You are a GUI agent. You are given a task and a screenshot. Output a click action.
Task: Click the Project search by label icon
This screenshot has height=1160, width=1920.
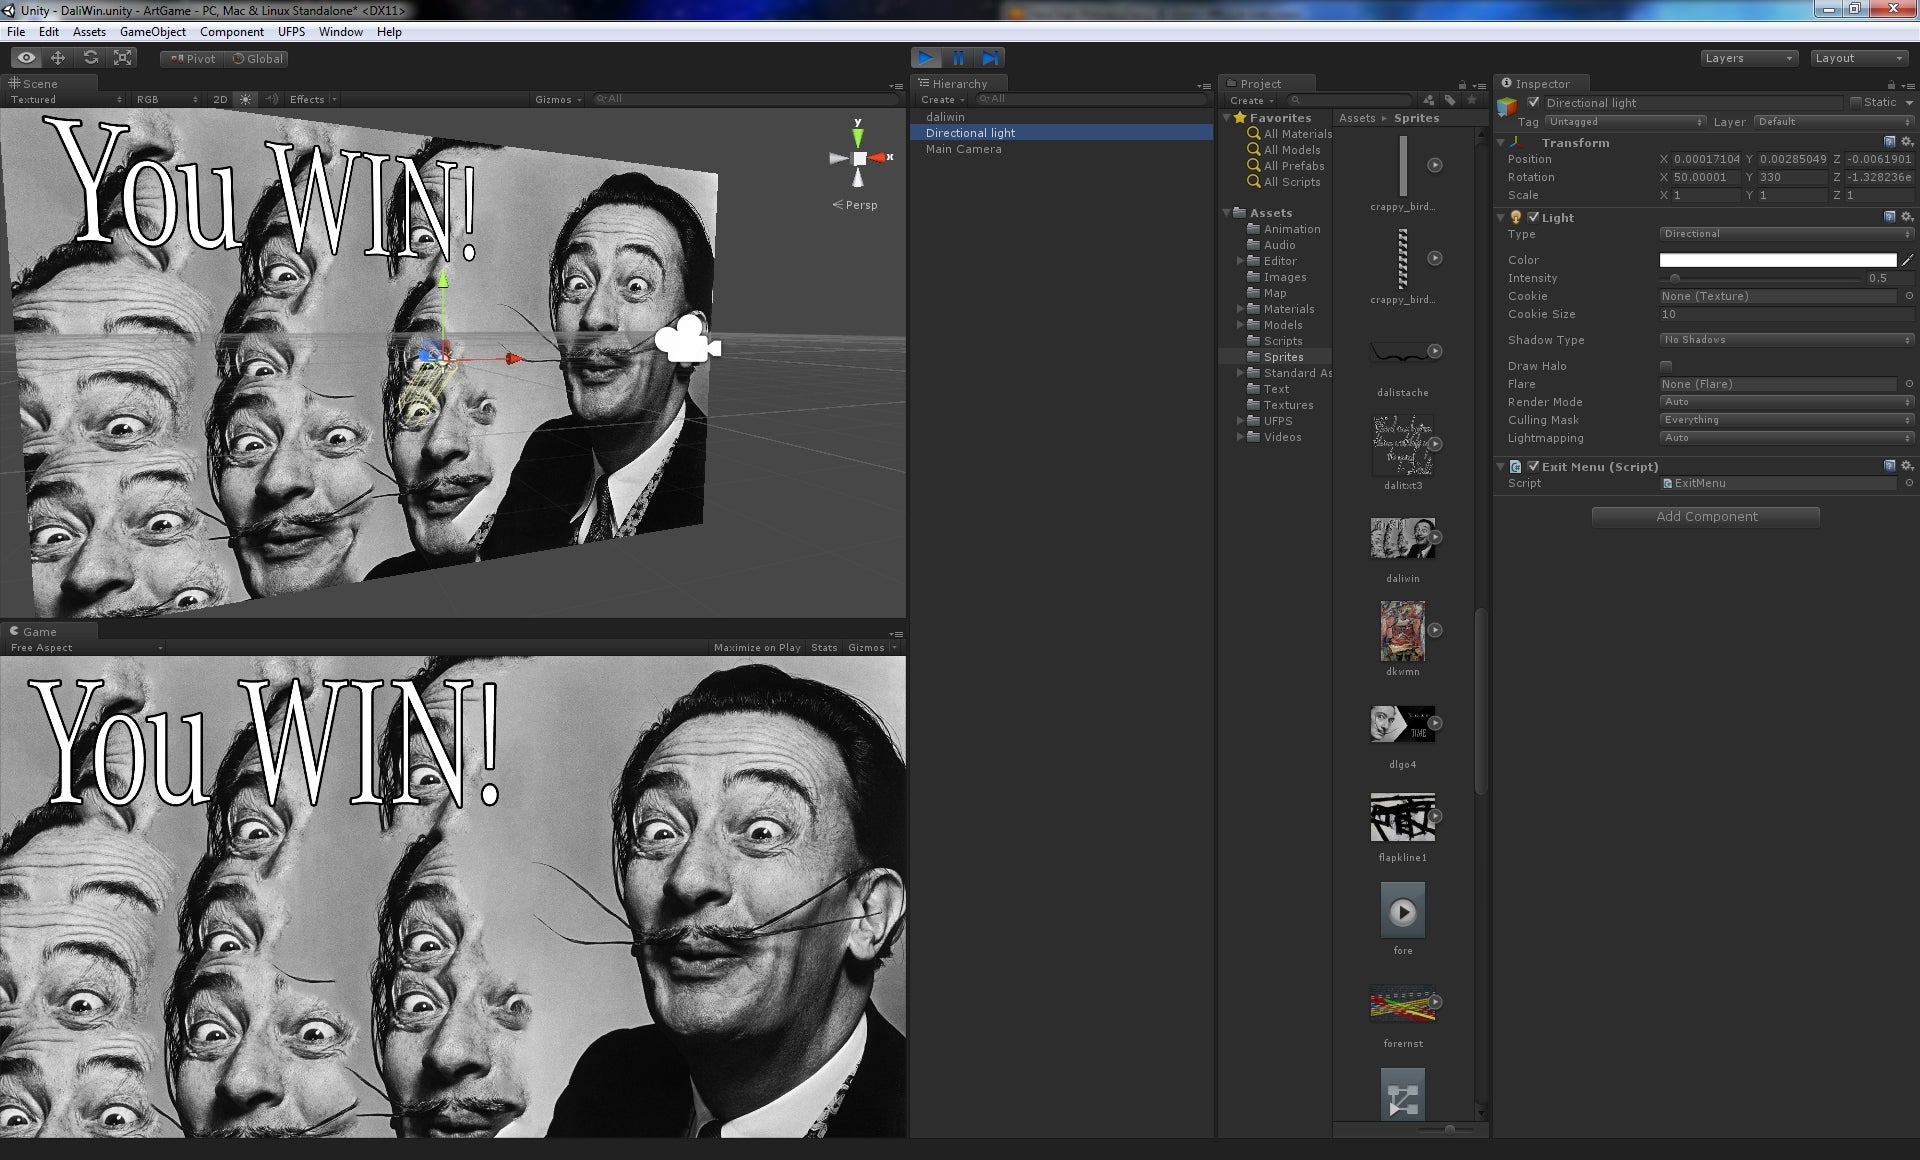point(1450,100)
